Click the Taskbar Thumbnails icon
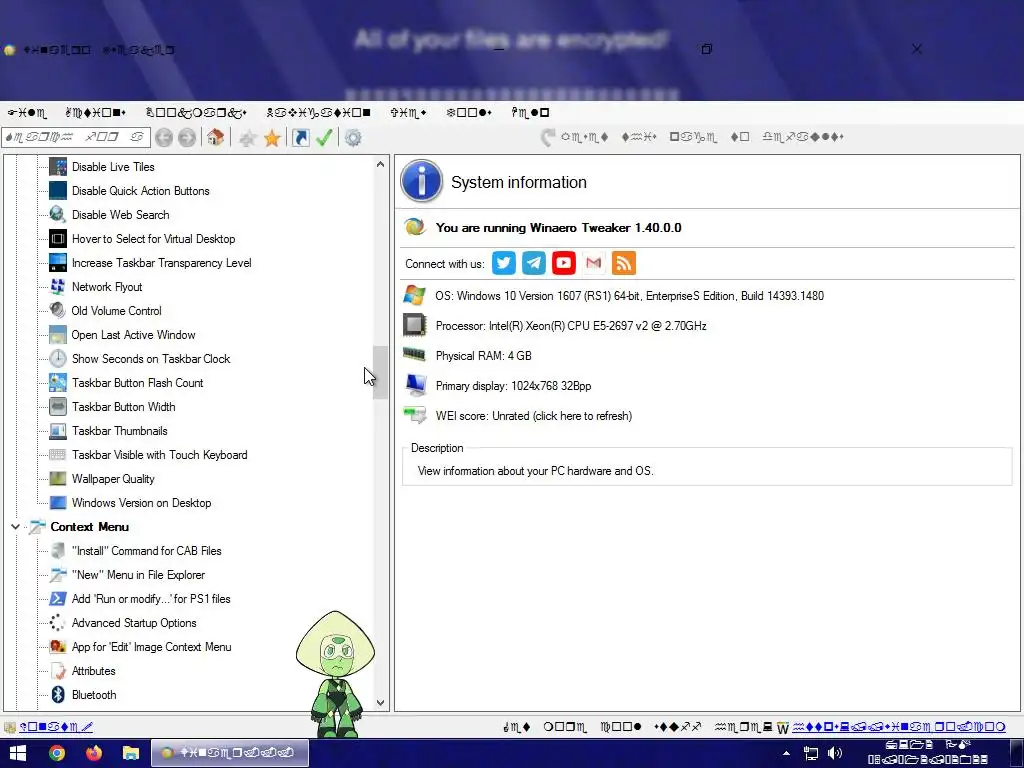 57,430
